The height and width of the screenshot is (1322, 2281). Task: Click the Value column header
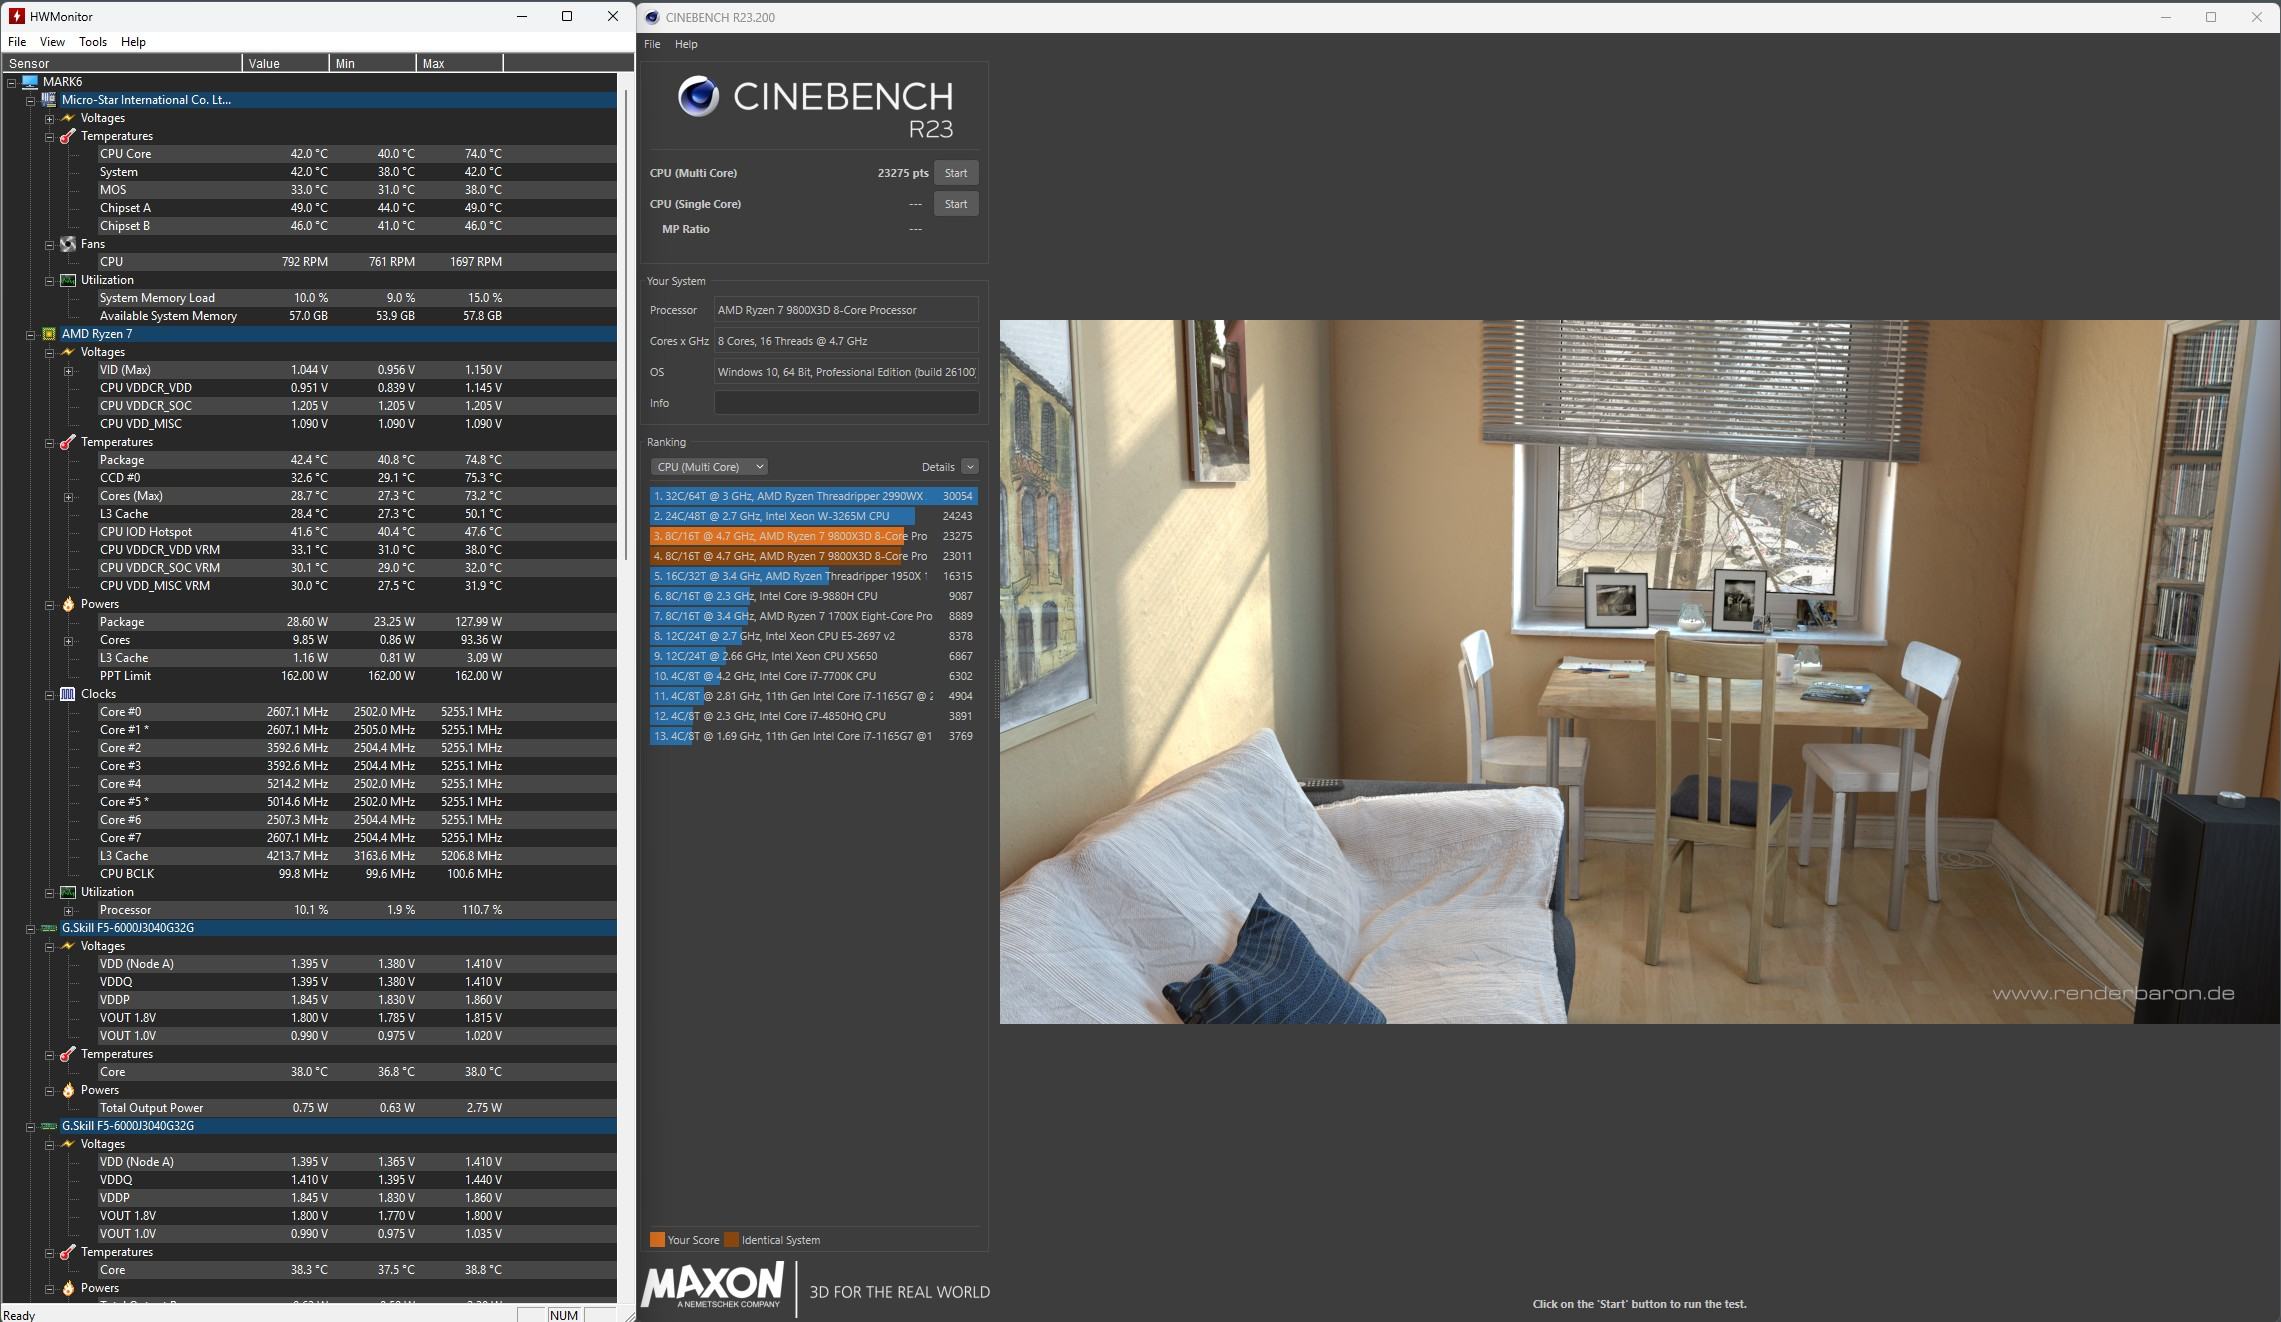click(285, 63)
